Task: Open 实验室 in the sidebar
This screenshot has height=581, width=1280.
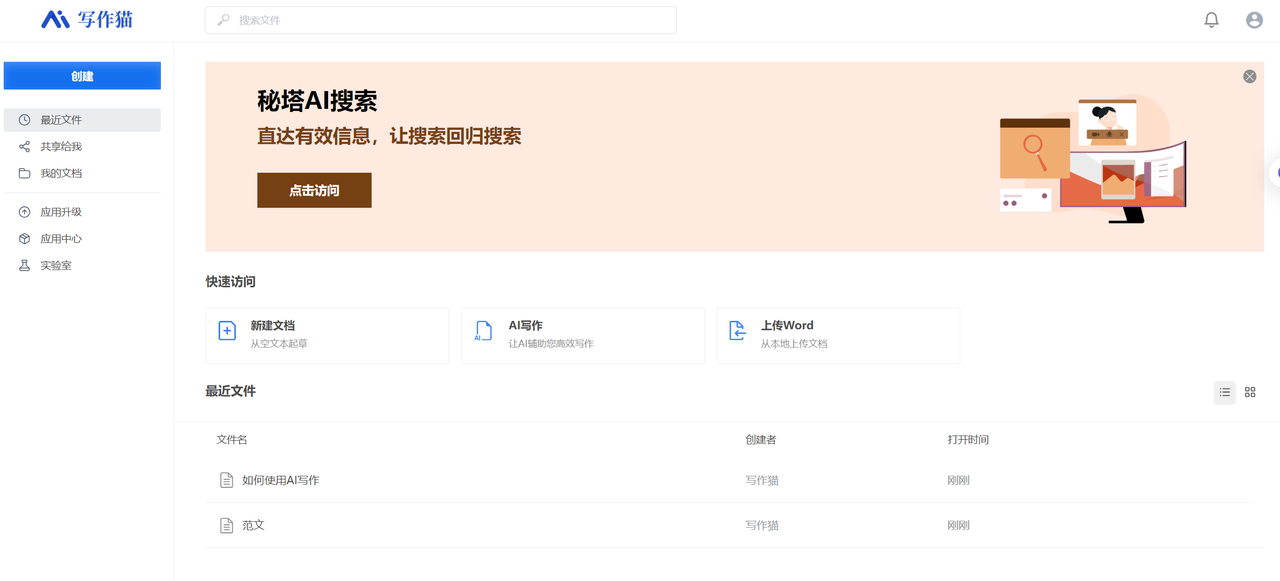Action: pos(82,266)
